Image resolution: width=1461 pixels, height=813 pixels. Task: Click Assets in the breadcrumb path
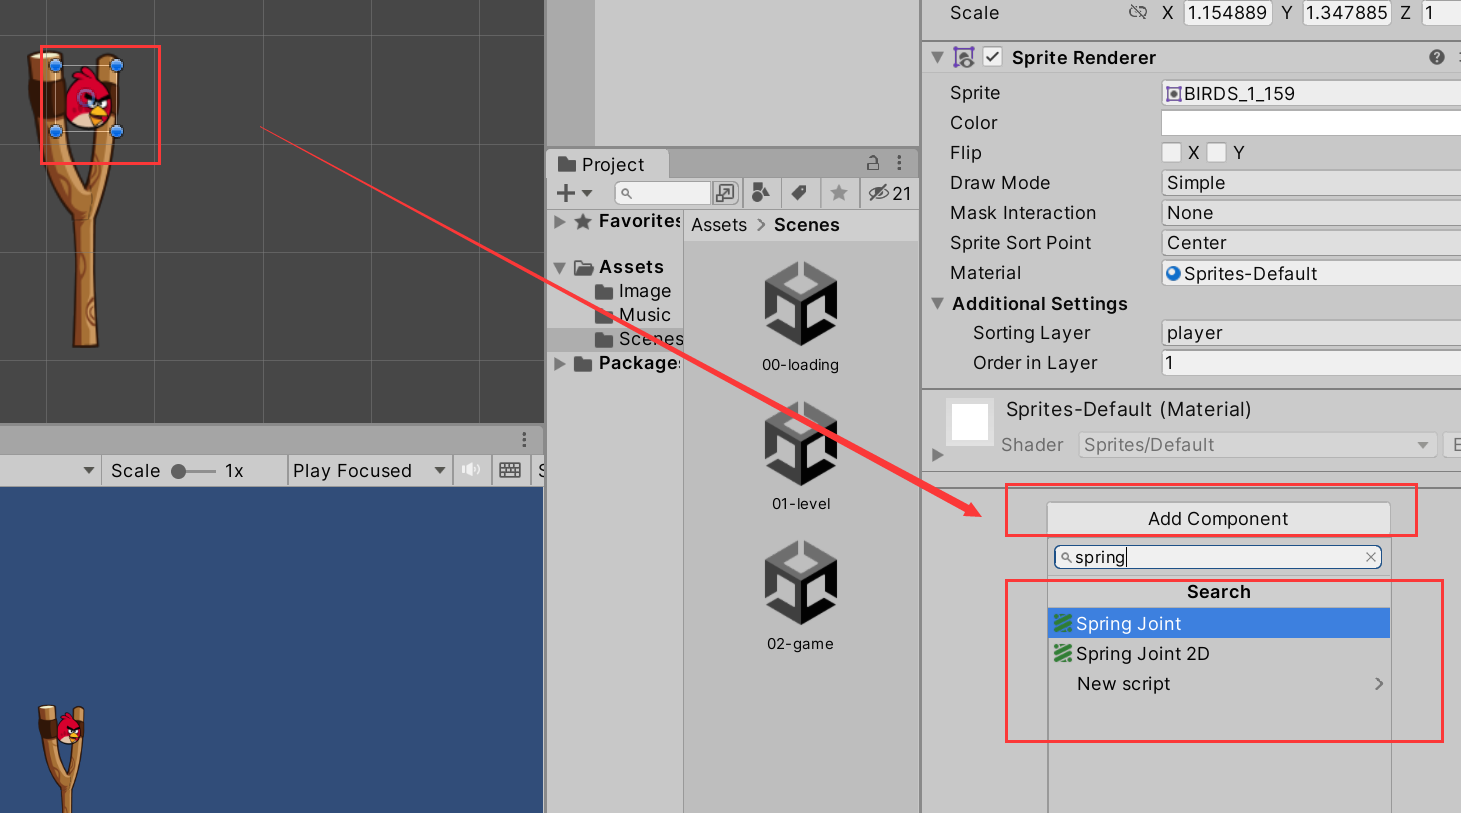(x=719, y=225)
